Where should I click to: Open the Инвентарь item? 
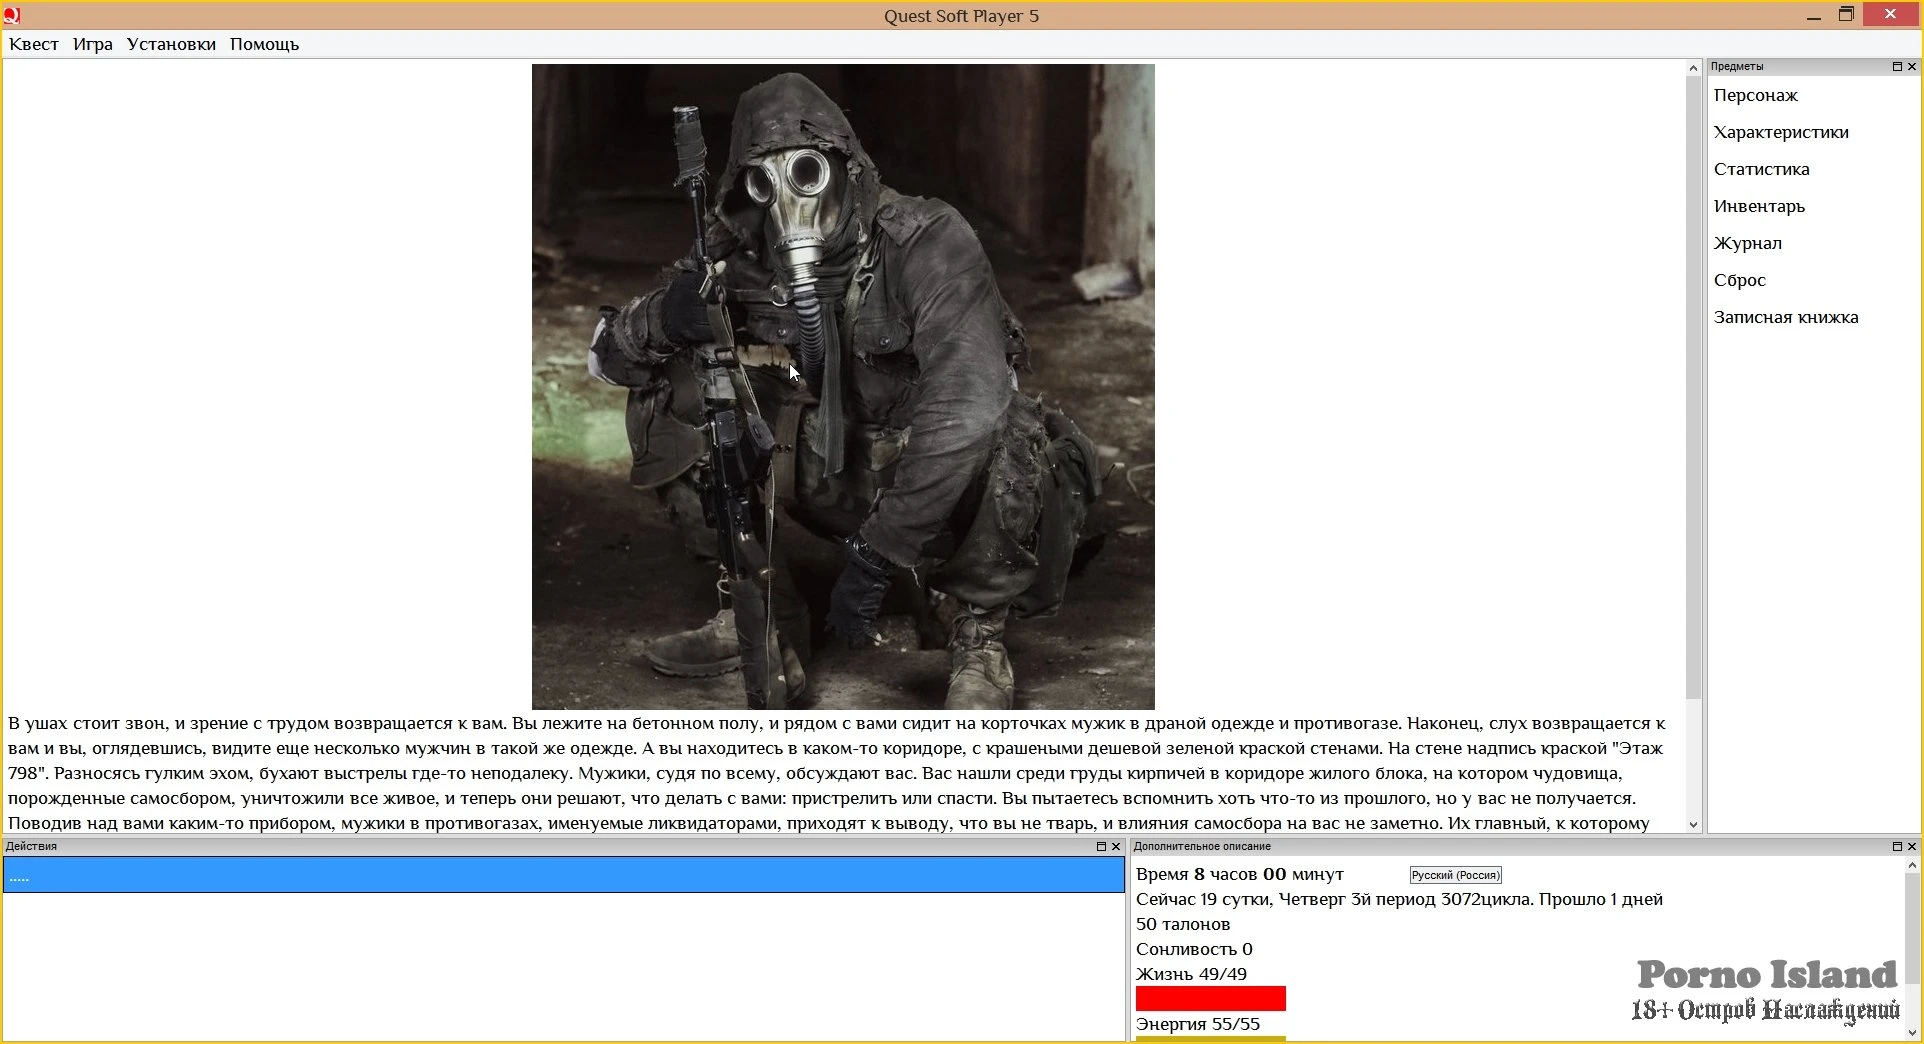point(1759,207)
